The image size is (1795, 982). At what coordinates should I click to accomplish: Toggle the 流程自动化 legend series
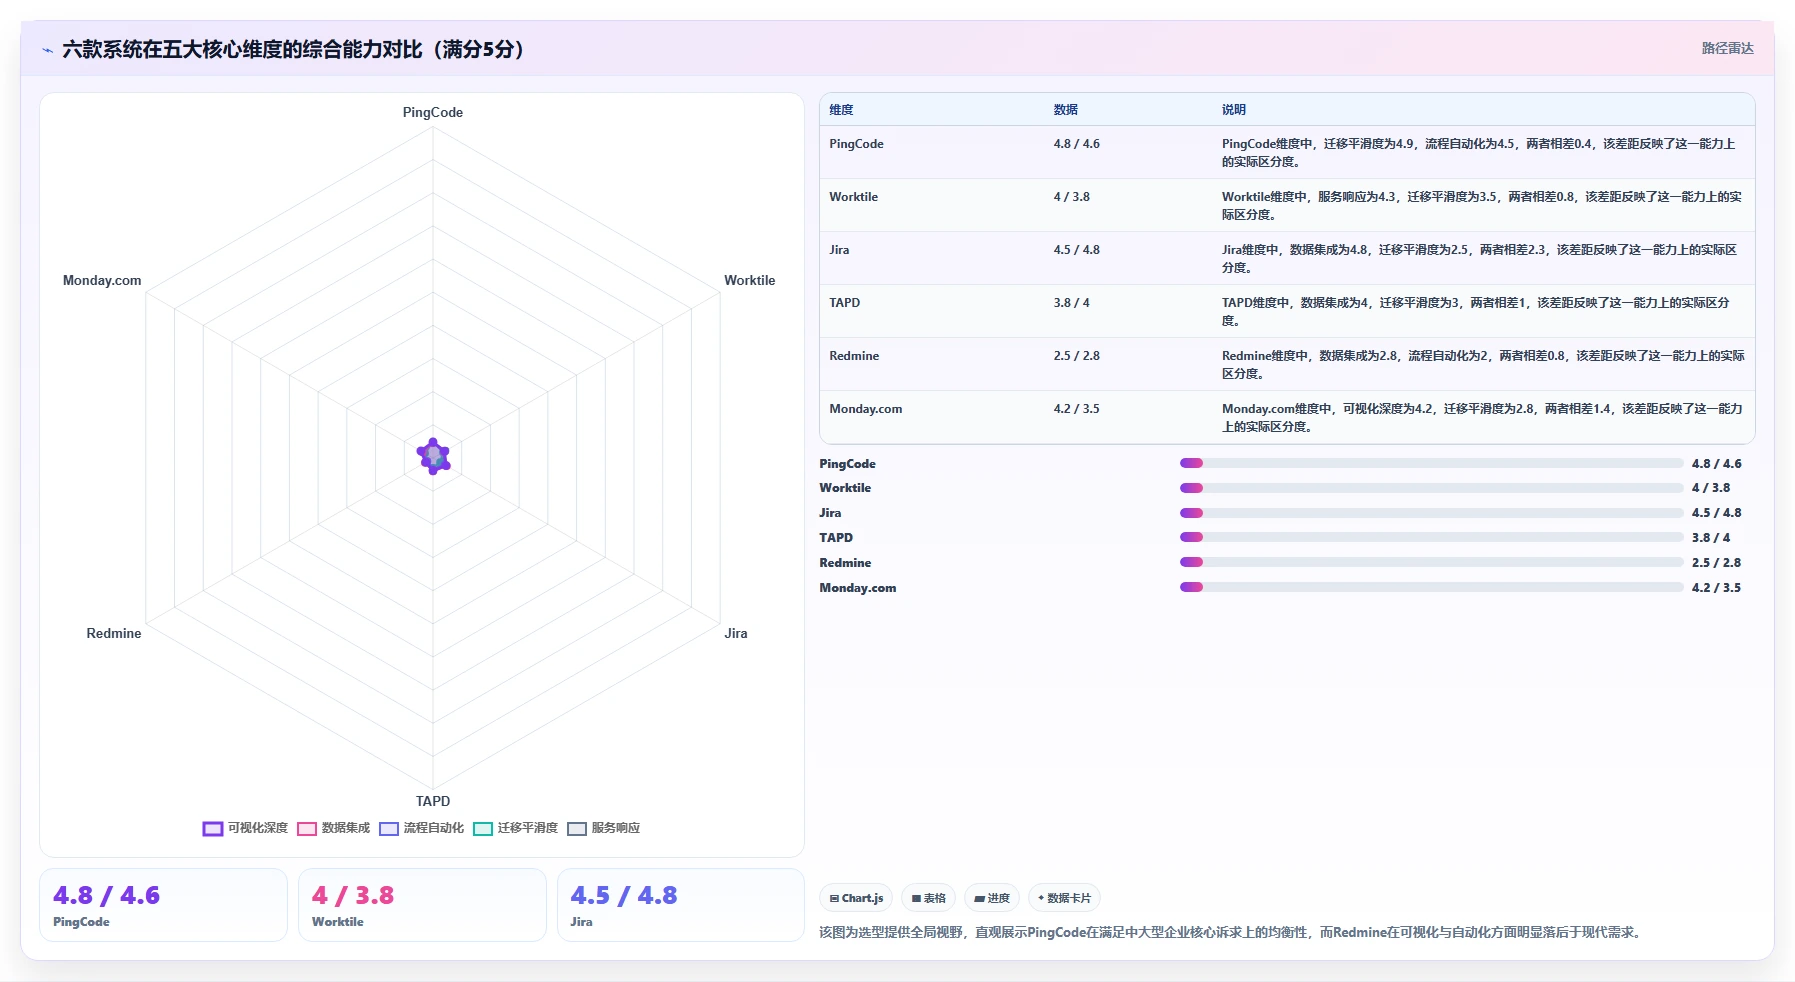(x=421, y=828)
